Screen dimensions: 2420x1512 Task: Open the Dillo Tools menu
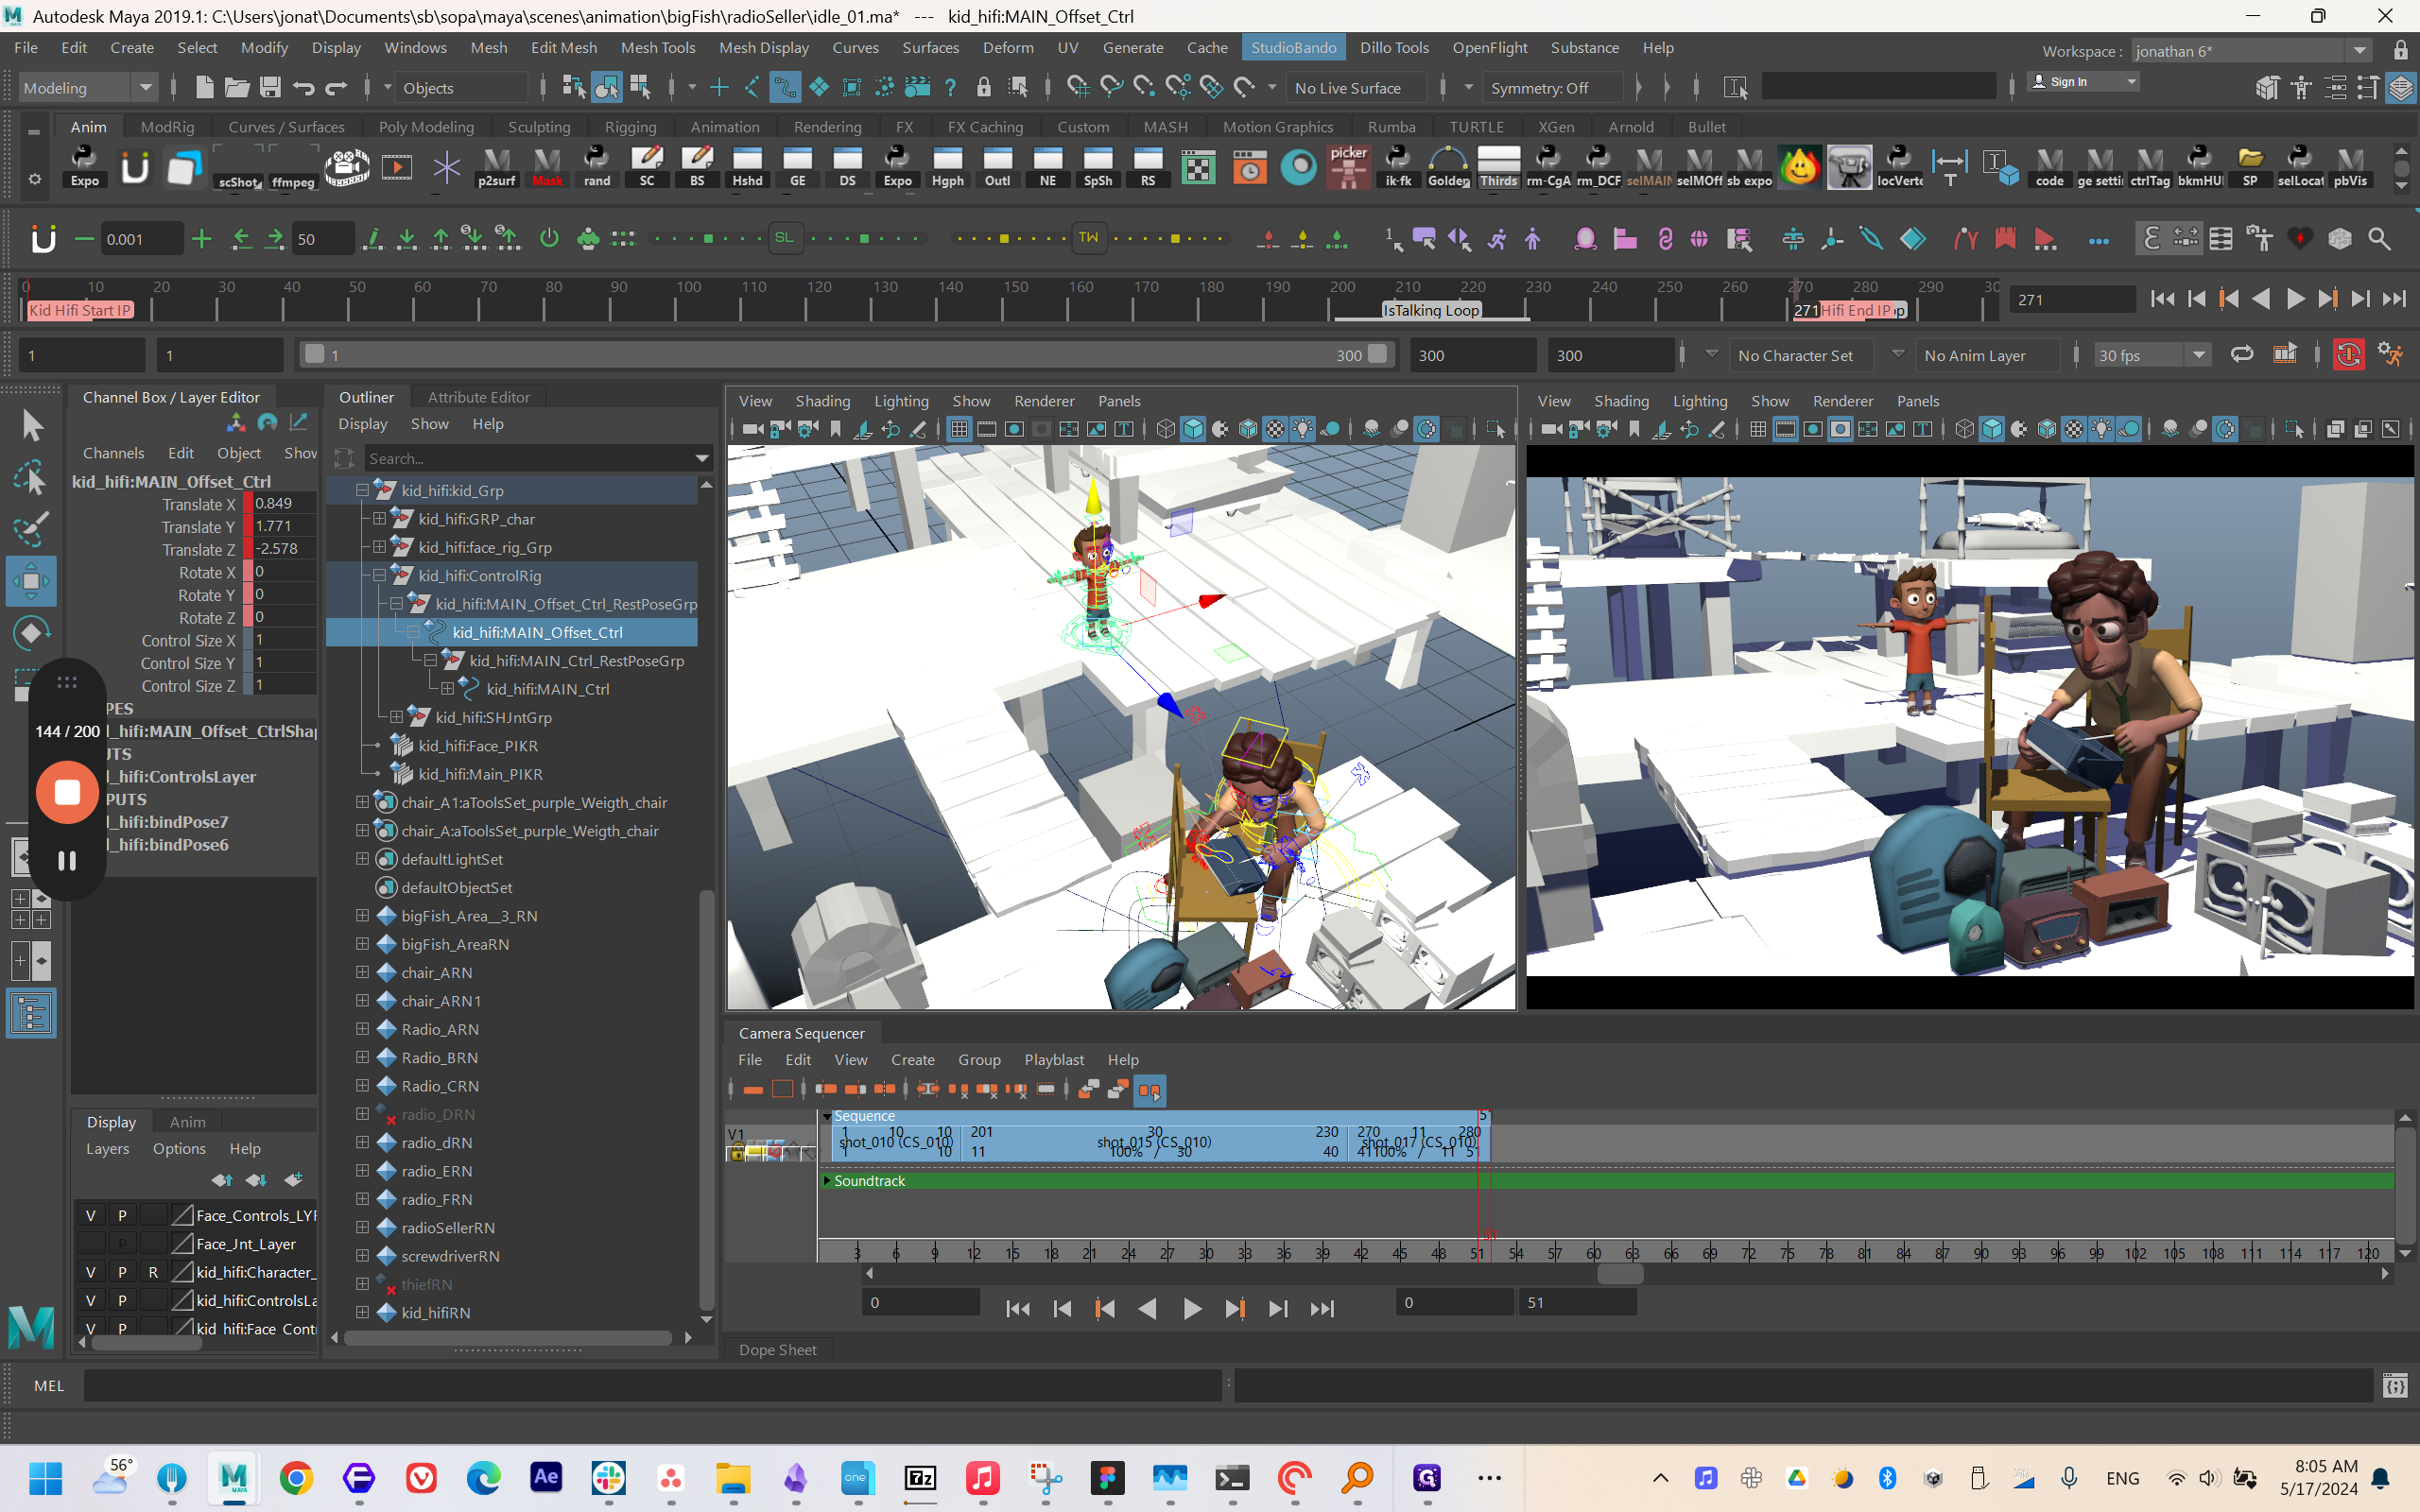tap(1394, 47)
